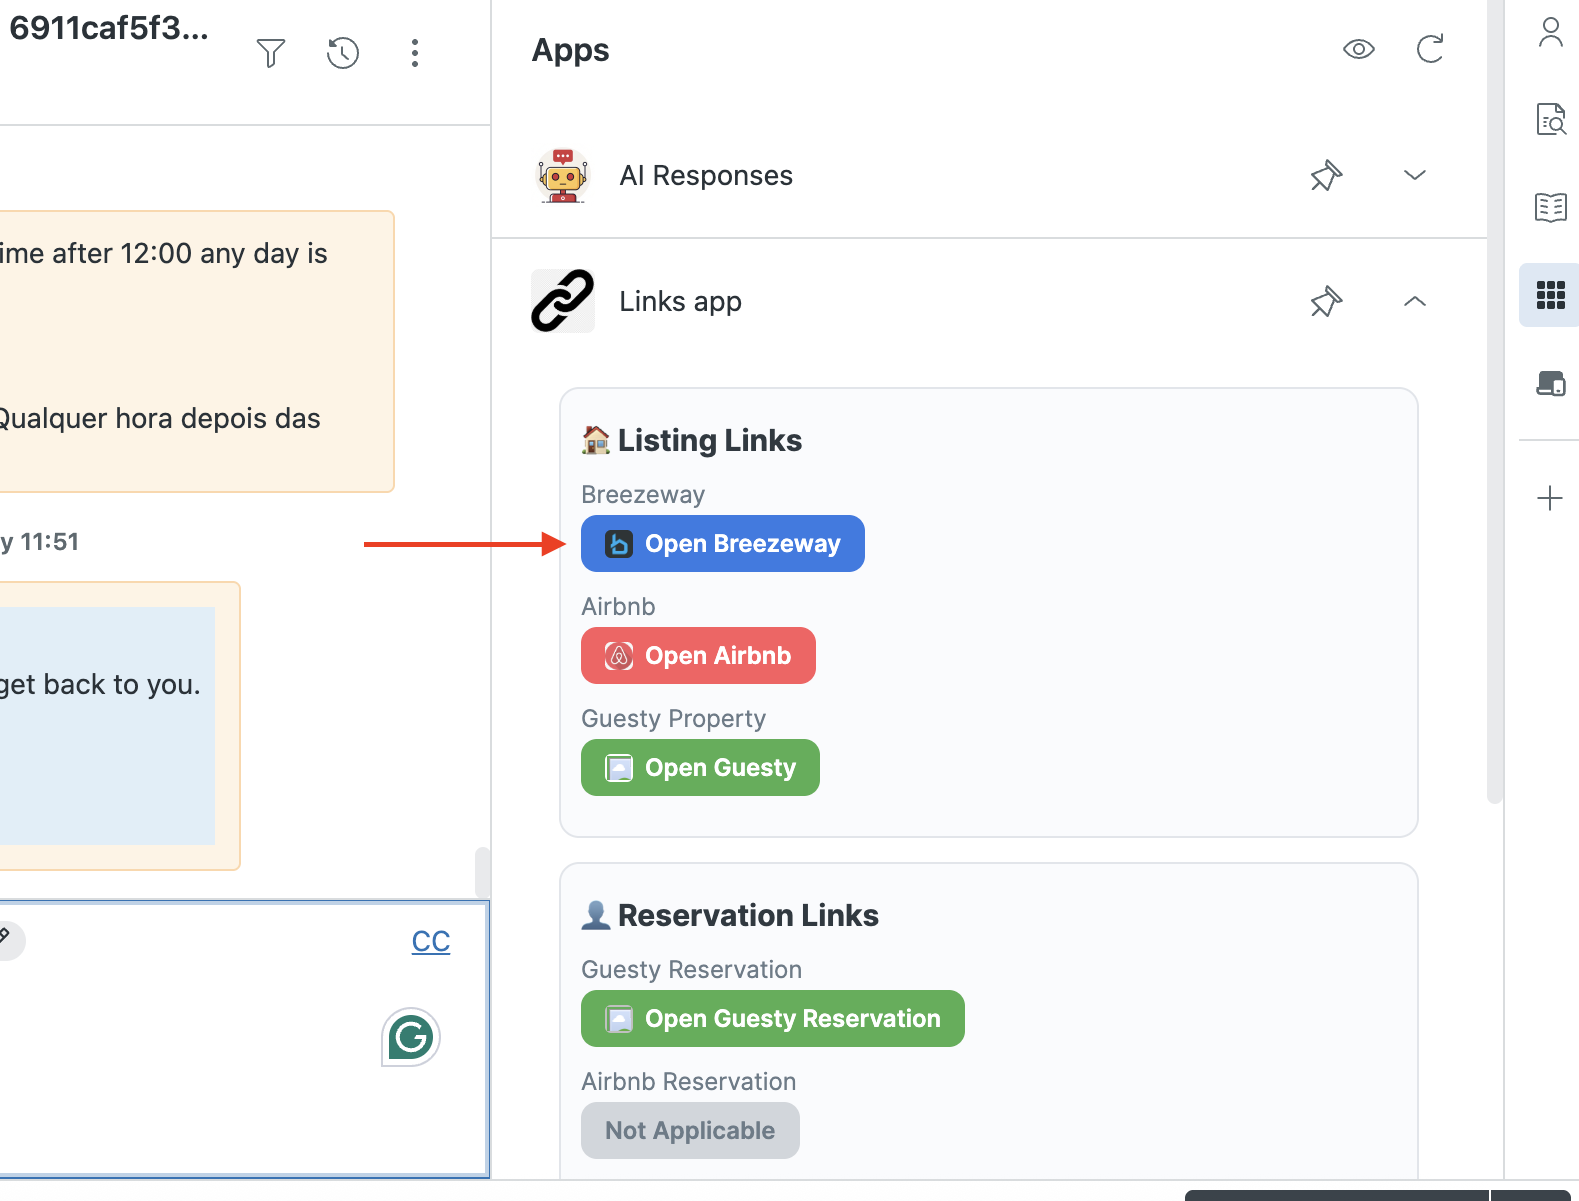Refresh the Apps panel
This screenshot has height=1201, width=1579.
pyautogui.click(x=1430, y=49)
